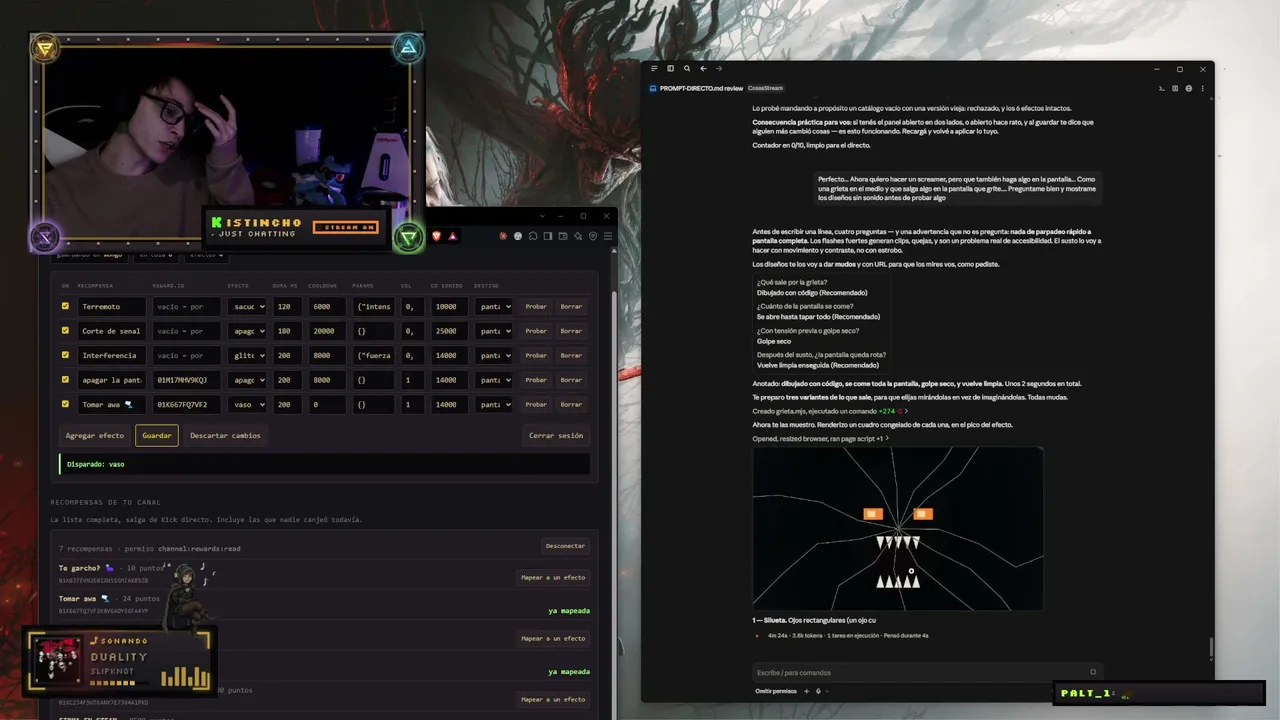Open the hamburger menu in the PROMPT-DIRECTO window

pyautogui.click(x=654, y=69)
